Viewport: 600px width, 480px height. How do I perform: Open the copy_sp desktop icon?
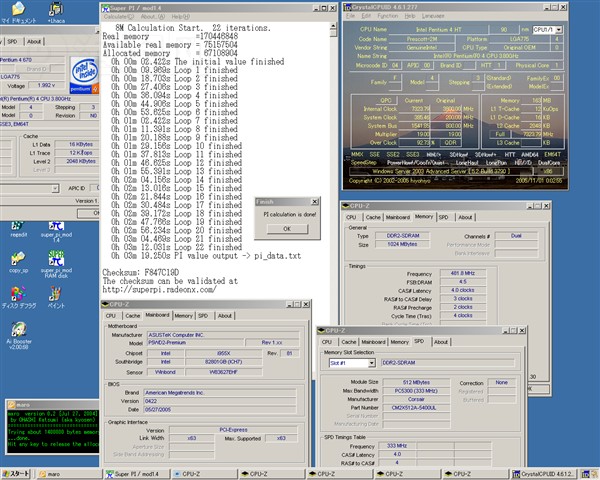[18, 262]
